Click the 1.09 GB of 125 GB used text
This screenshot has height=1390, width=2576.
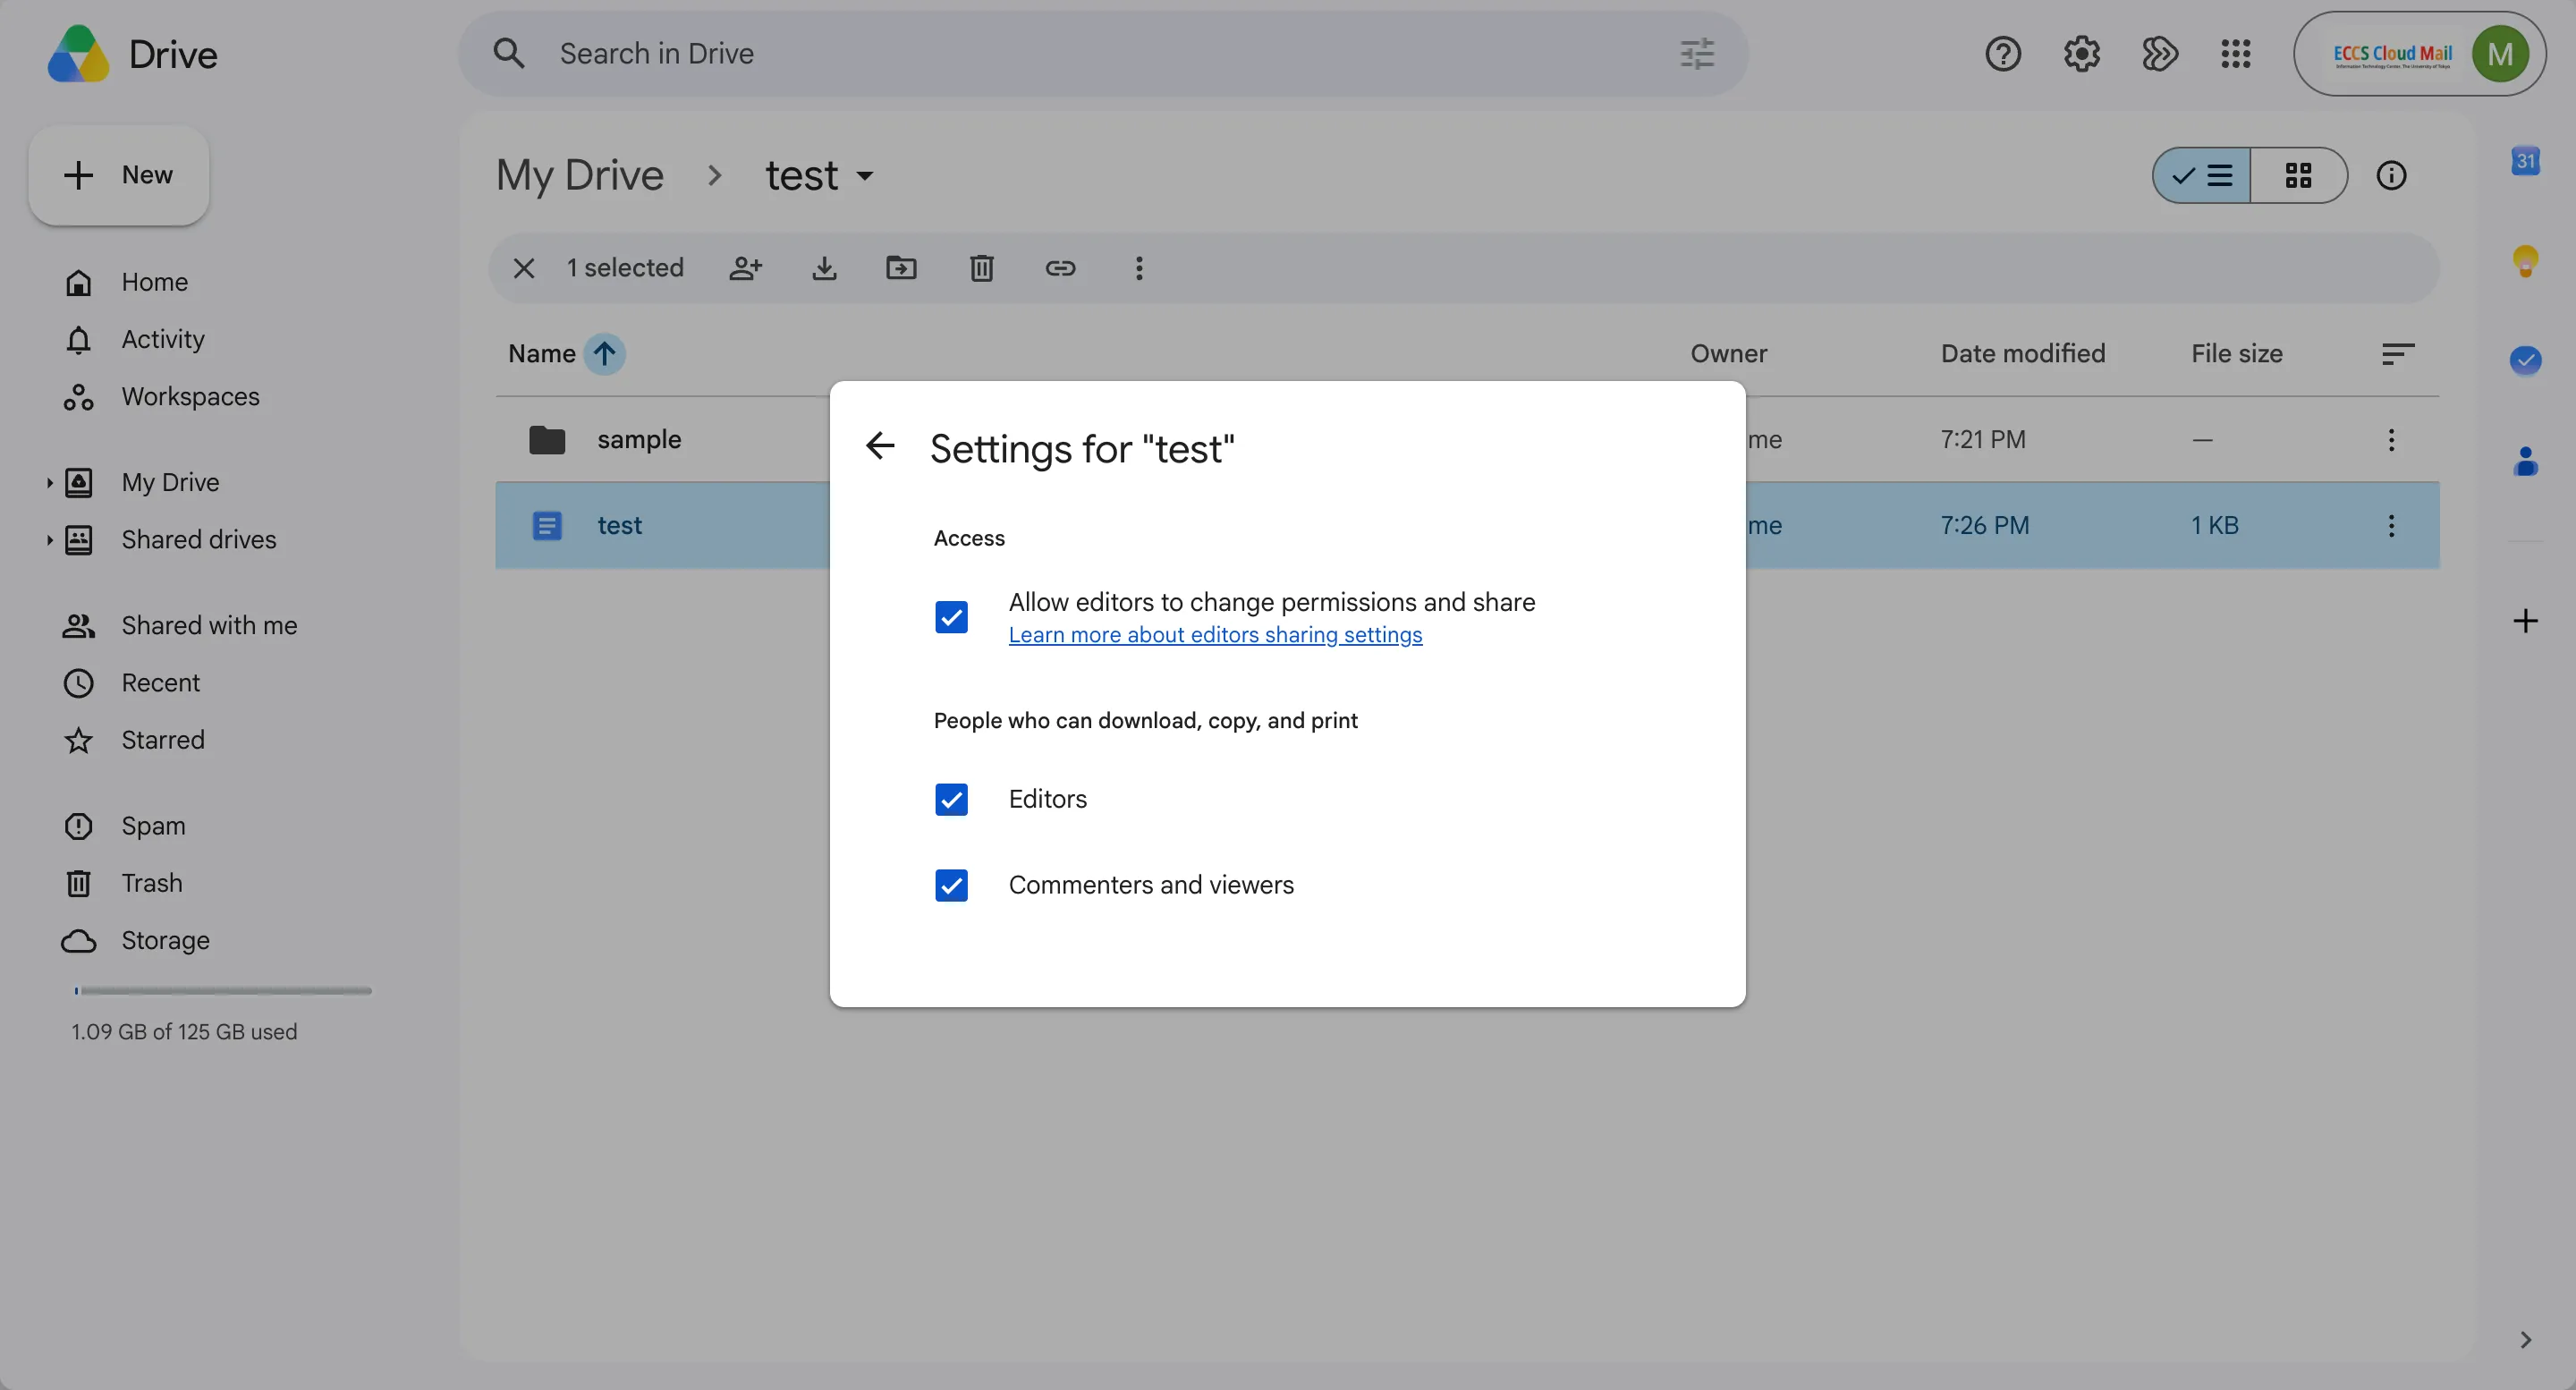184,1031
